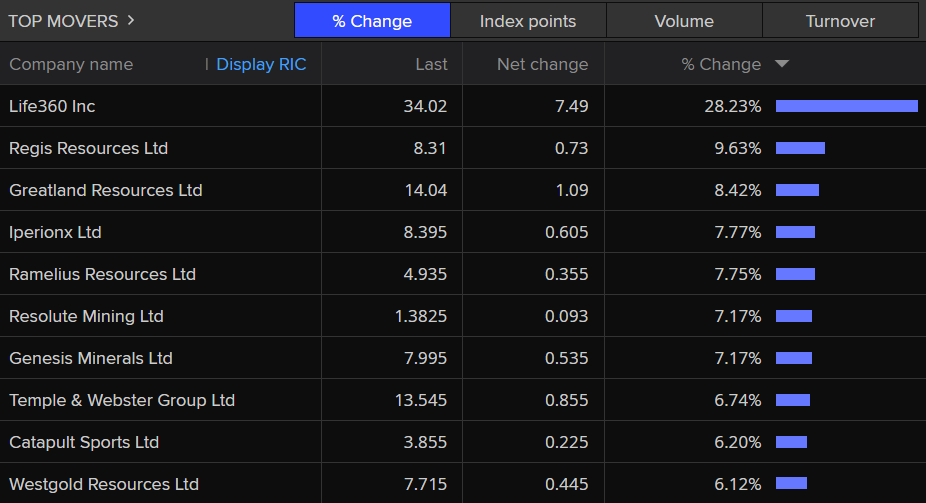Sort by the Company name column header

[71, 64]
